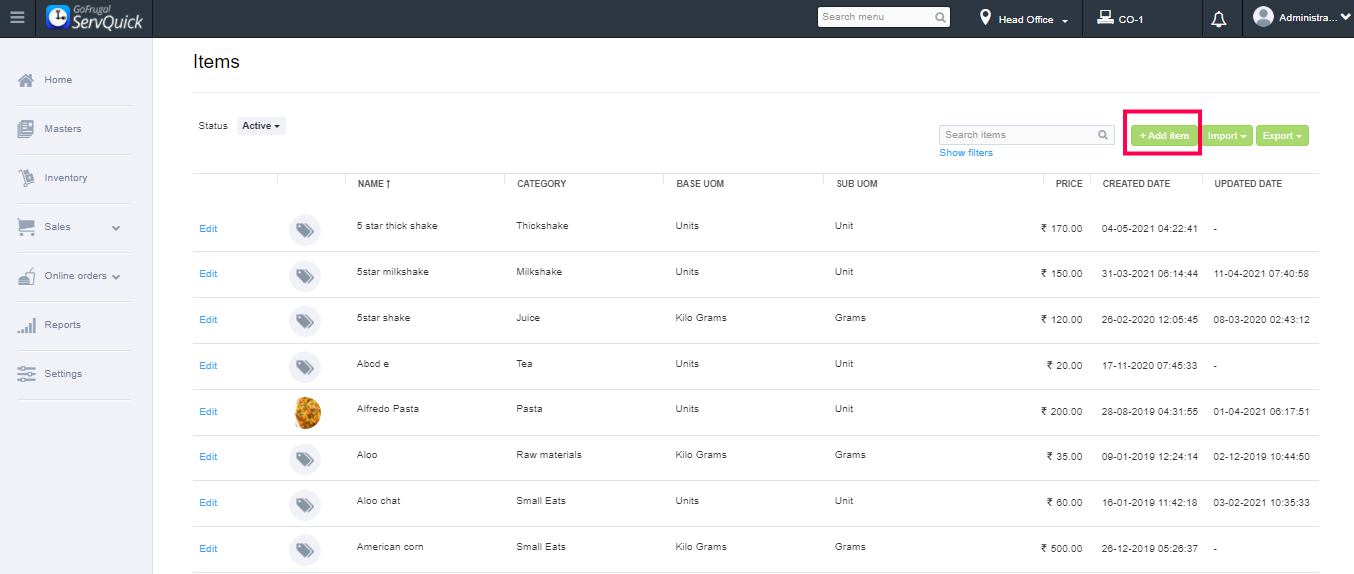Click the Inventory sidebar icon
The height and width of the screenshot is (574, 1354).
pyautogui.click(x=26, y=178)
